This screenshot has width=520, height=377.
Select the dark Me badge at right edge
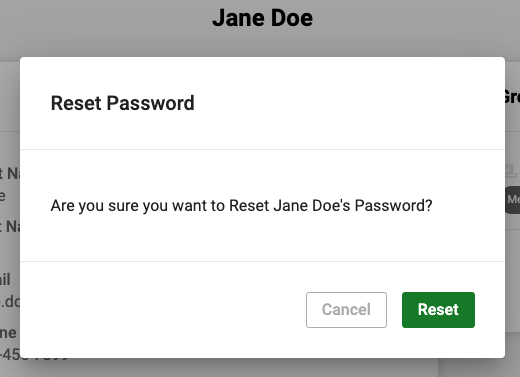513,200
